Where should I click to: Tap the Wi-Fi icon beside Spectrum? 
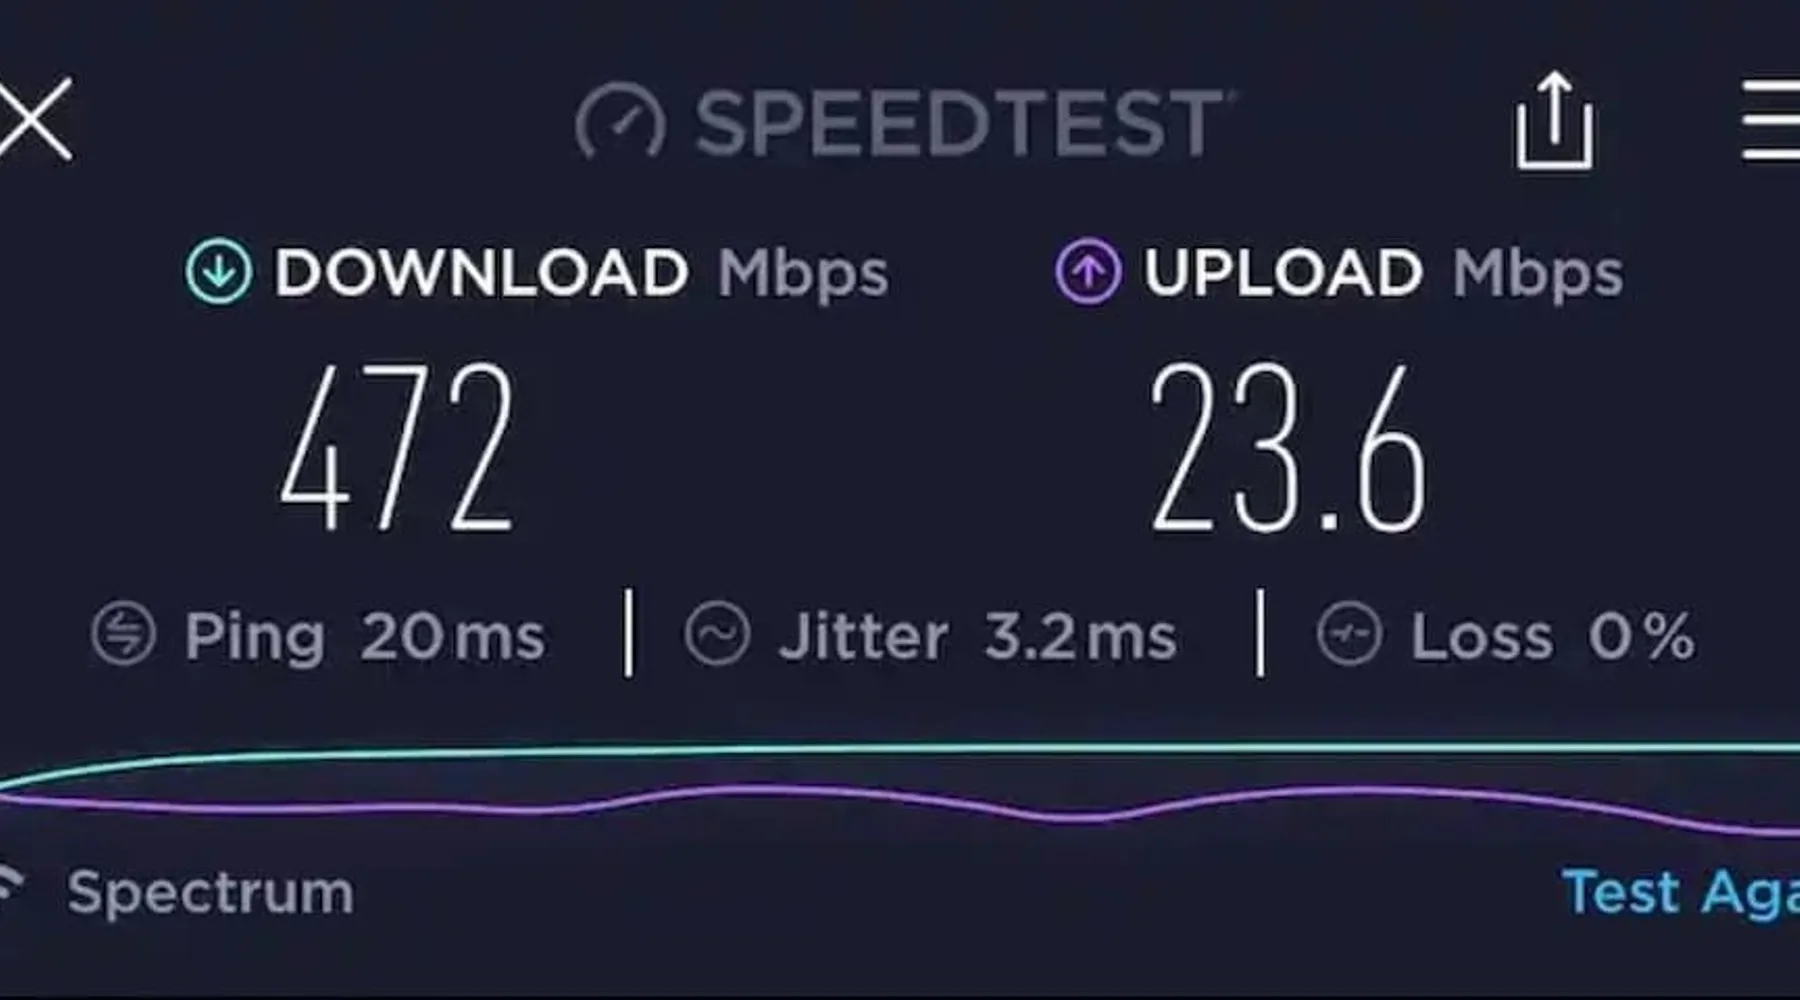pyautogui.click(x=10, y=886)
